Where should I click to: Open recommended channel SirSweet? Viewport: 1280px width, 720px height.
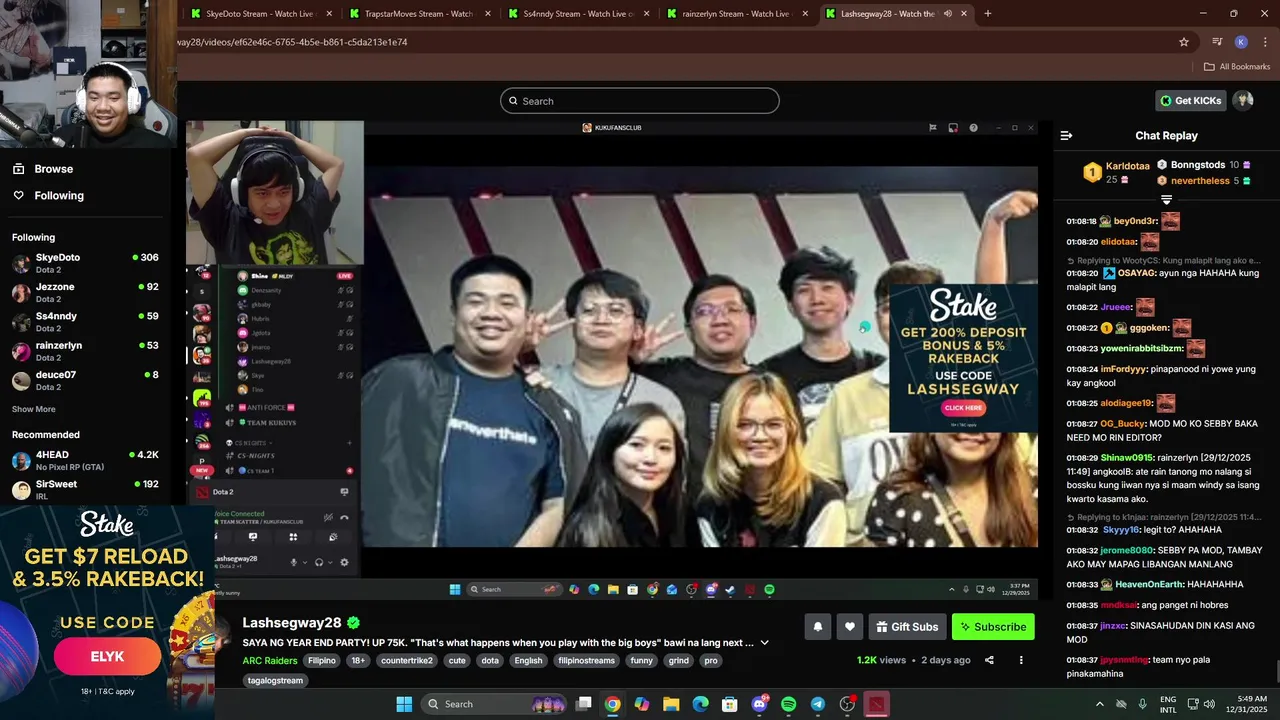85,489
